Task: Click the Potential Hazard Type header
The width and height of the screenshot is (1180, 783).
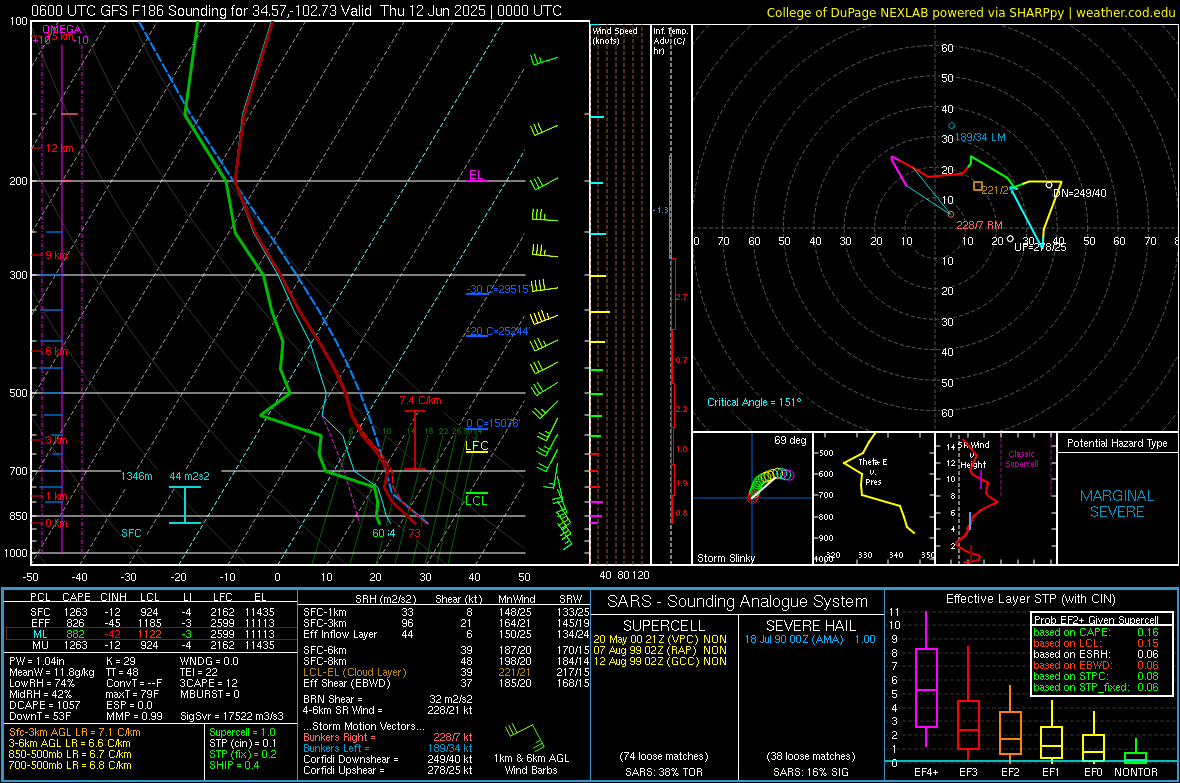Action: point(1118,443)
